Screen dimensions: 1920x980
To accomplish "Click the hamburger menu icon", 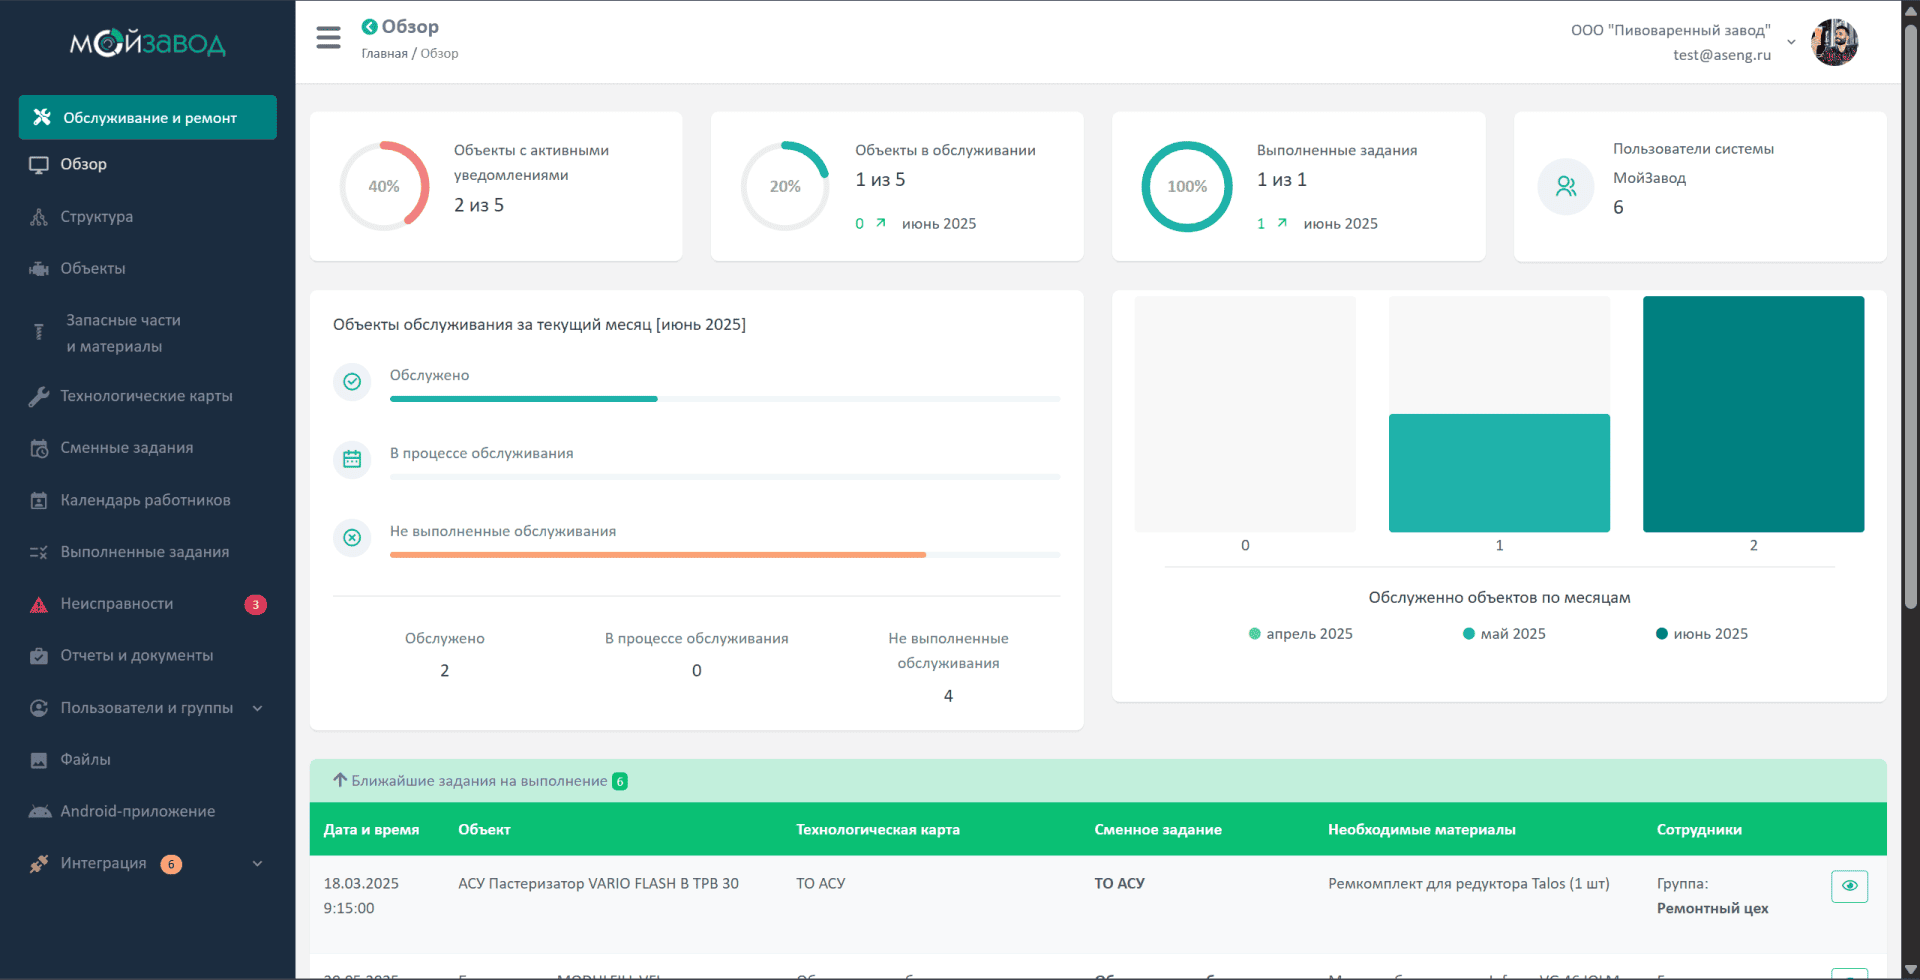I will [x=328, y=38].
